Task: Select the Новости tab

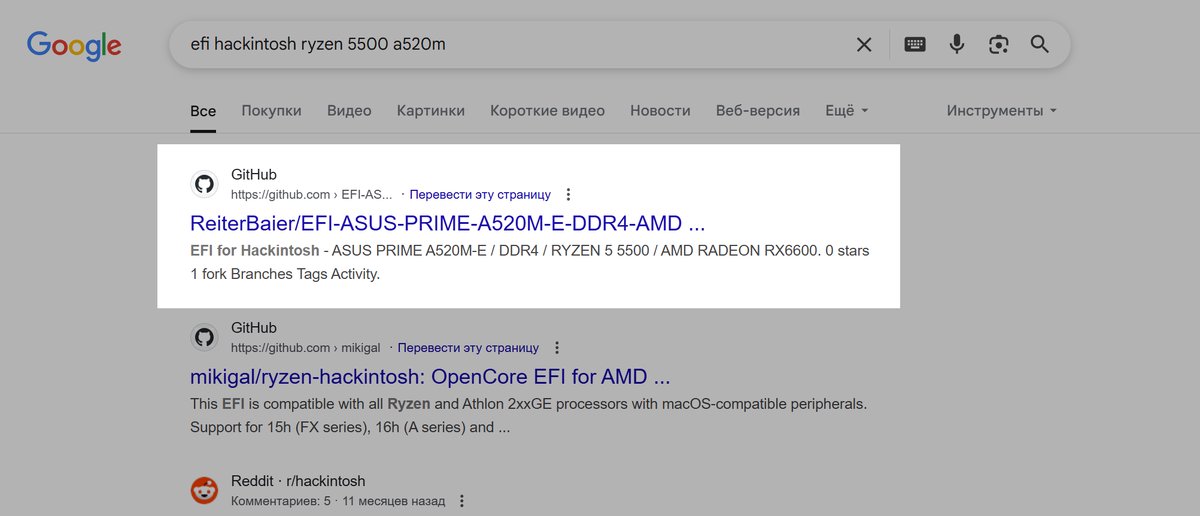Action: [x=660, y=111]
